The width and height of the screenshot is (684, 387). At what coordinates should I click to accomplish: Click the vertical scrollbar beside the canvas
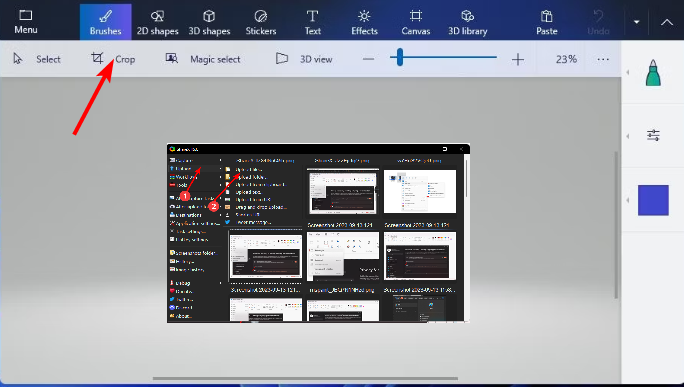coord(616,225)
